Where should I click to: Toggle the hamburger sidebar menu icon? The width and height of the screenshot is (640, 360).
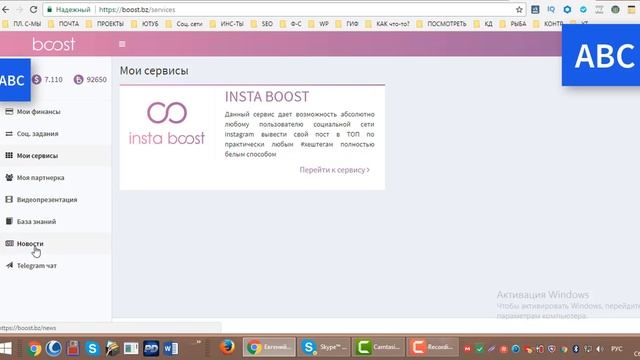[122, 44]
